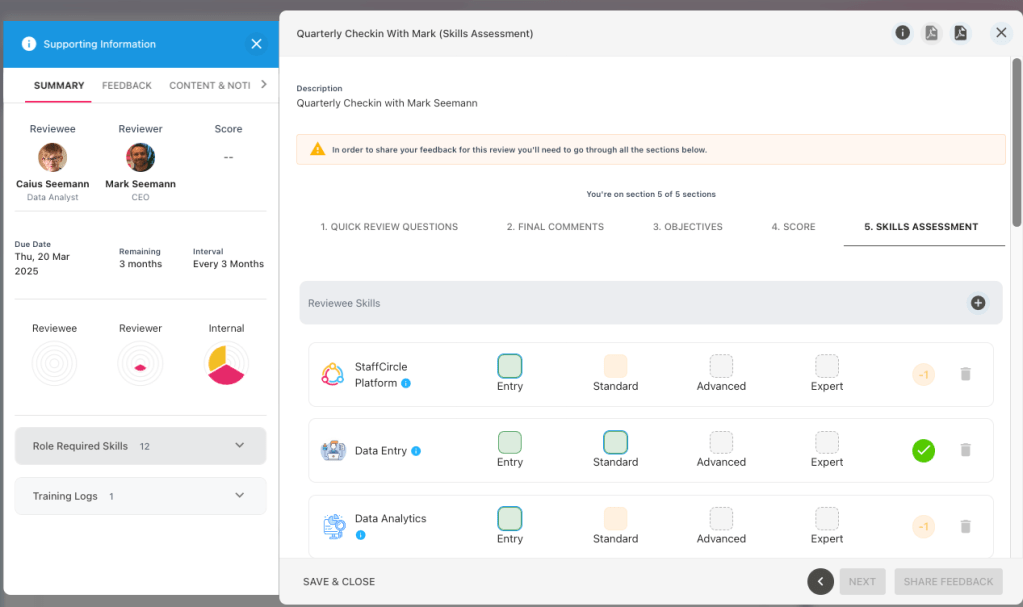Add a skill with the plus icon
Screen dimensions: 1023x607
[x=978, y=303]
